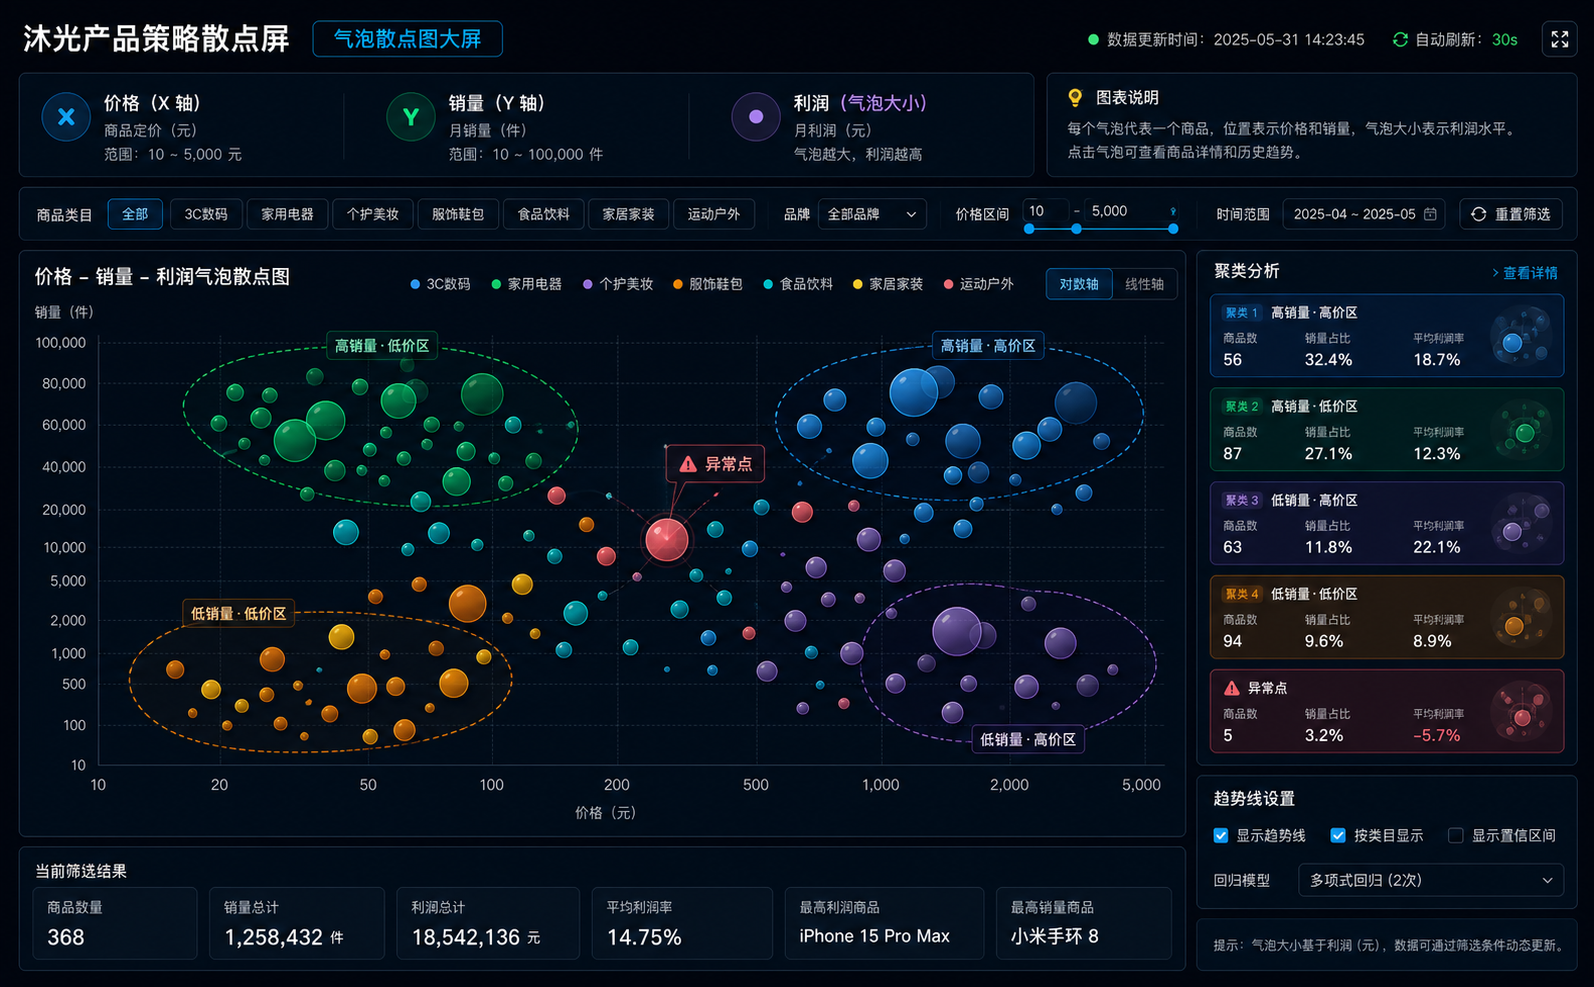
Task: Filter by 个护美妆 category
Action: click(373, 214)
